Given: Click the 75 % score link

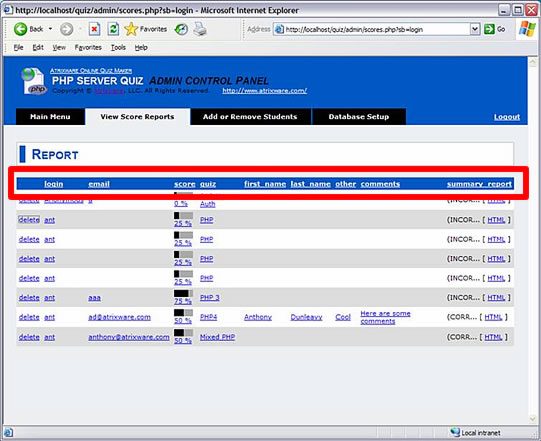Looking at the screenshot, I should pos(183,301).
